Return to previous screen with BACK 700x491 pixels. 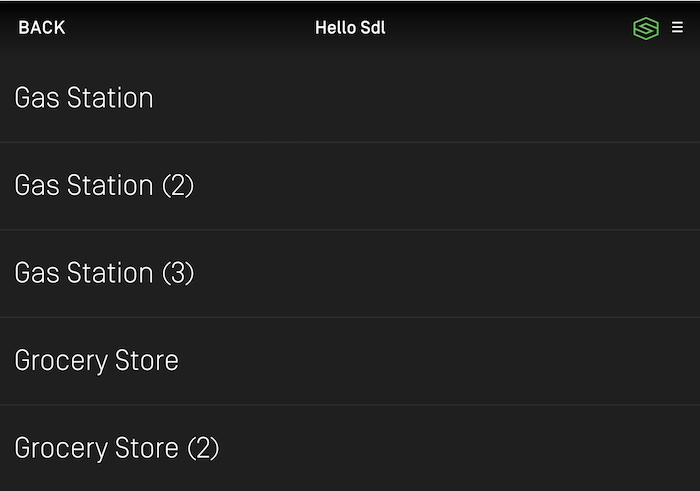pyautogui.click(x=42, y=28)
